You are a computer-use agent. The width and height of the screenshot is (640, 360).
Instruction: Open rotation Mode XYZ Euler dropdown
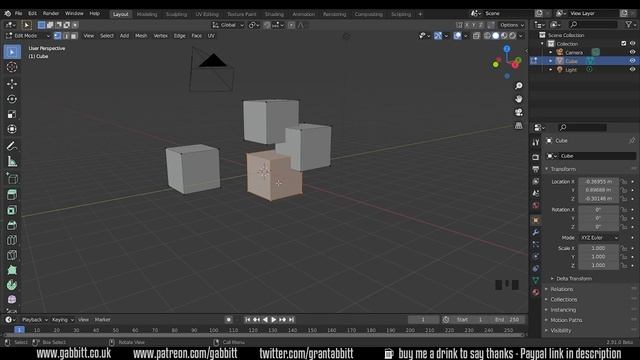598,238
